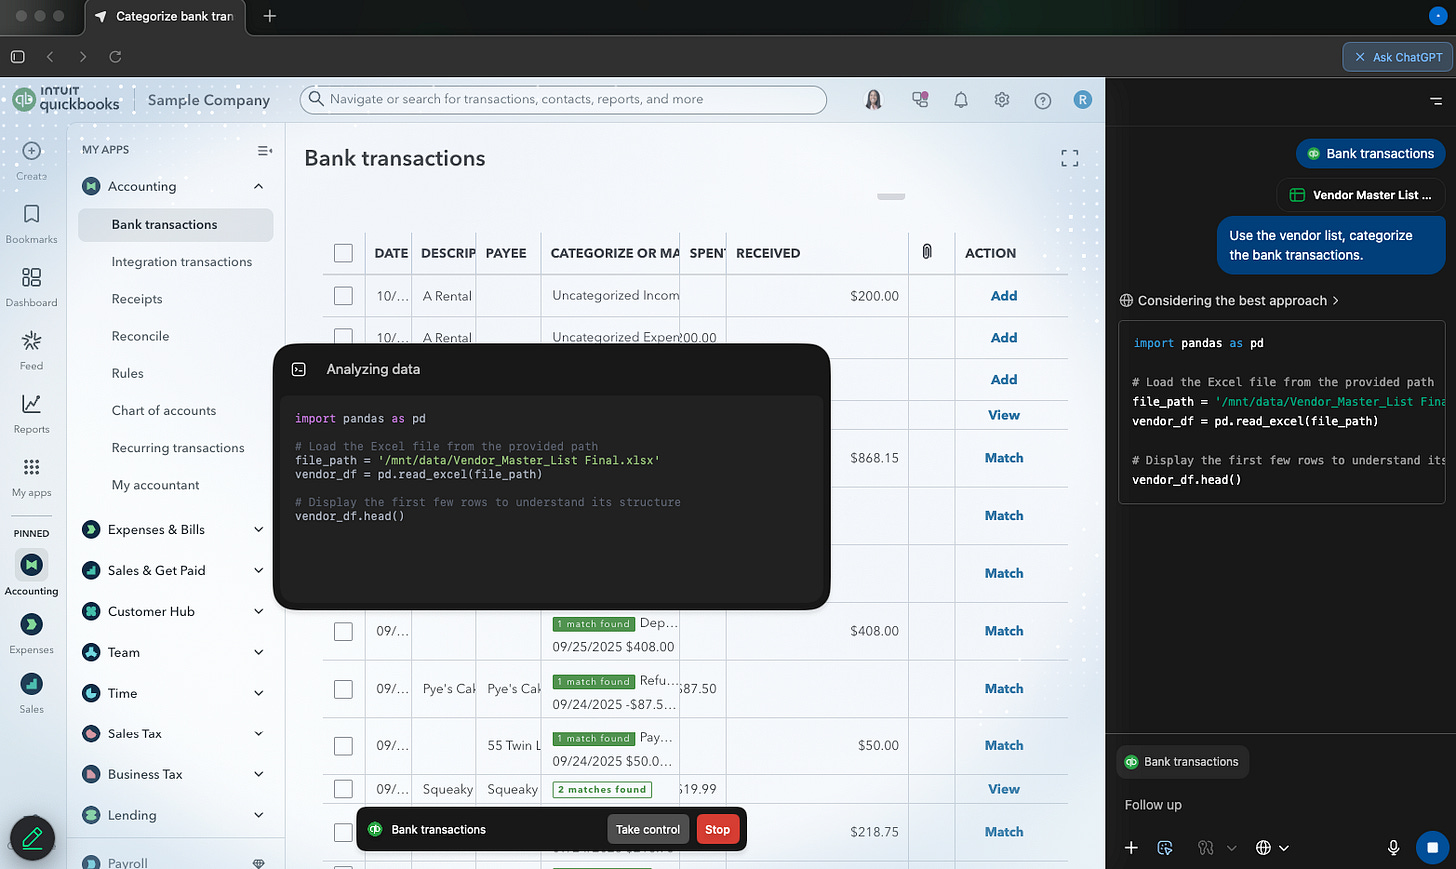Viewport: 1456px width, 869px height.
Task: Open the assistant woman avatar icon
Action: pos(874,100)
